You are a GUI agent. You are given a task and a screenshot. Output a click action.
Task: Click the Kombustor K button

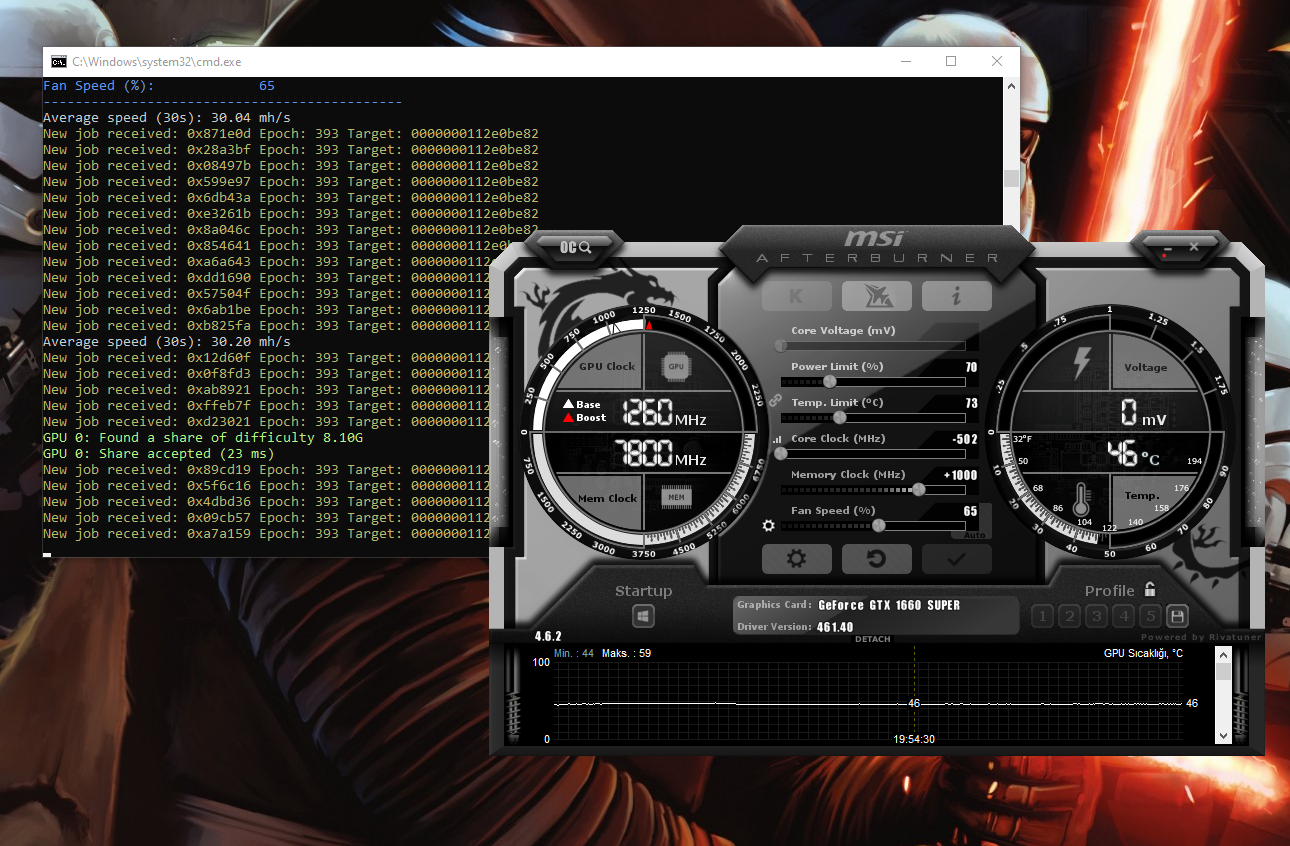pyautogui.click(x=796, y=296)
